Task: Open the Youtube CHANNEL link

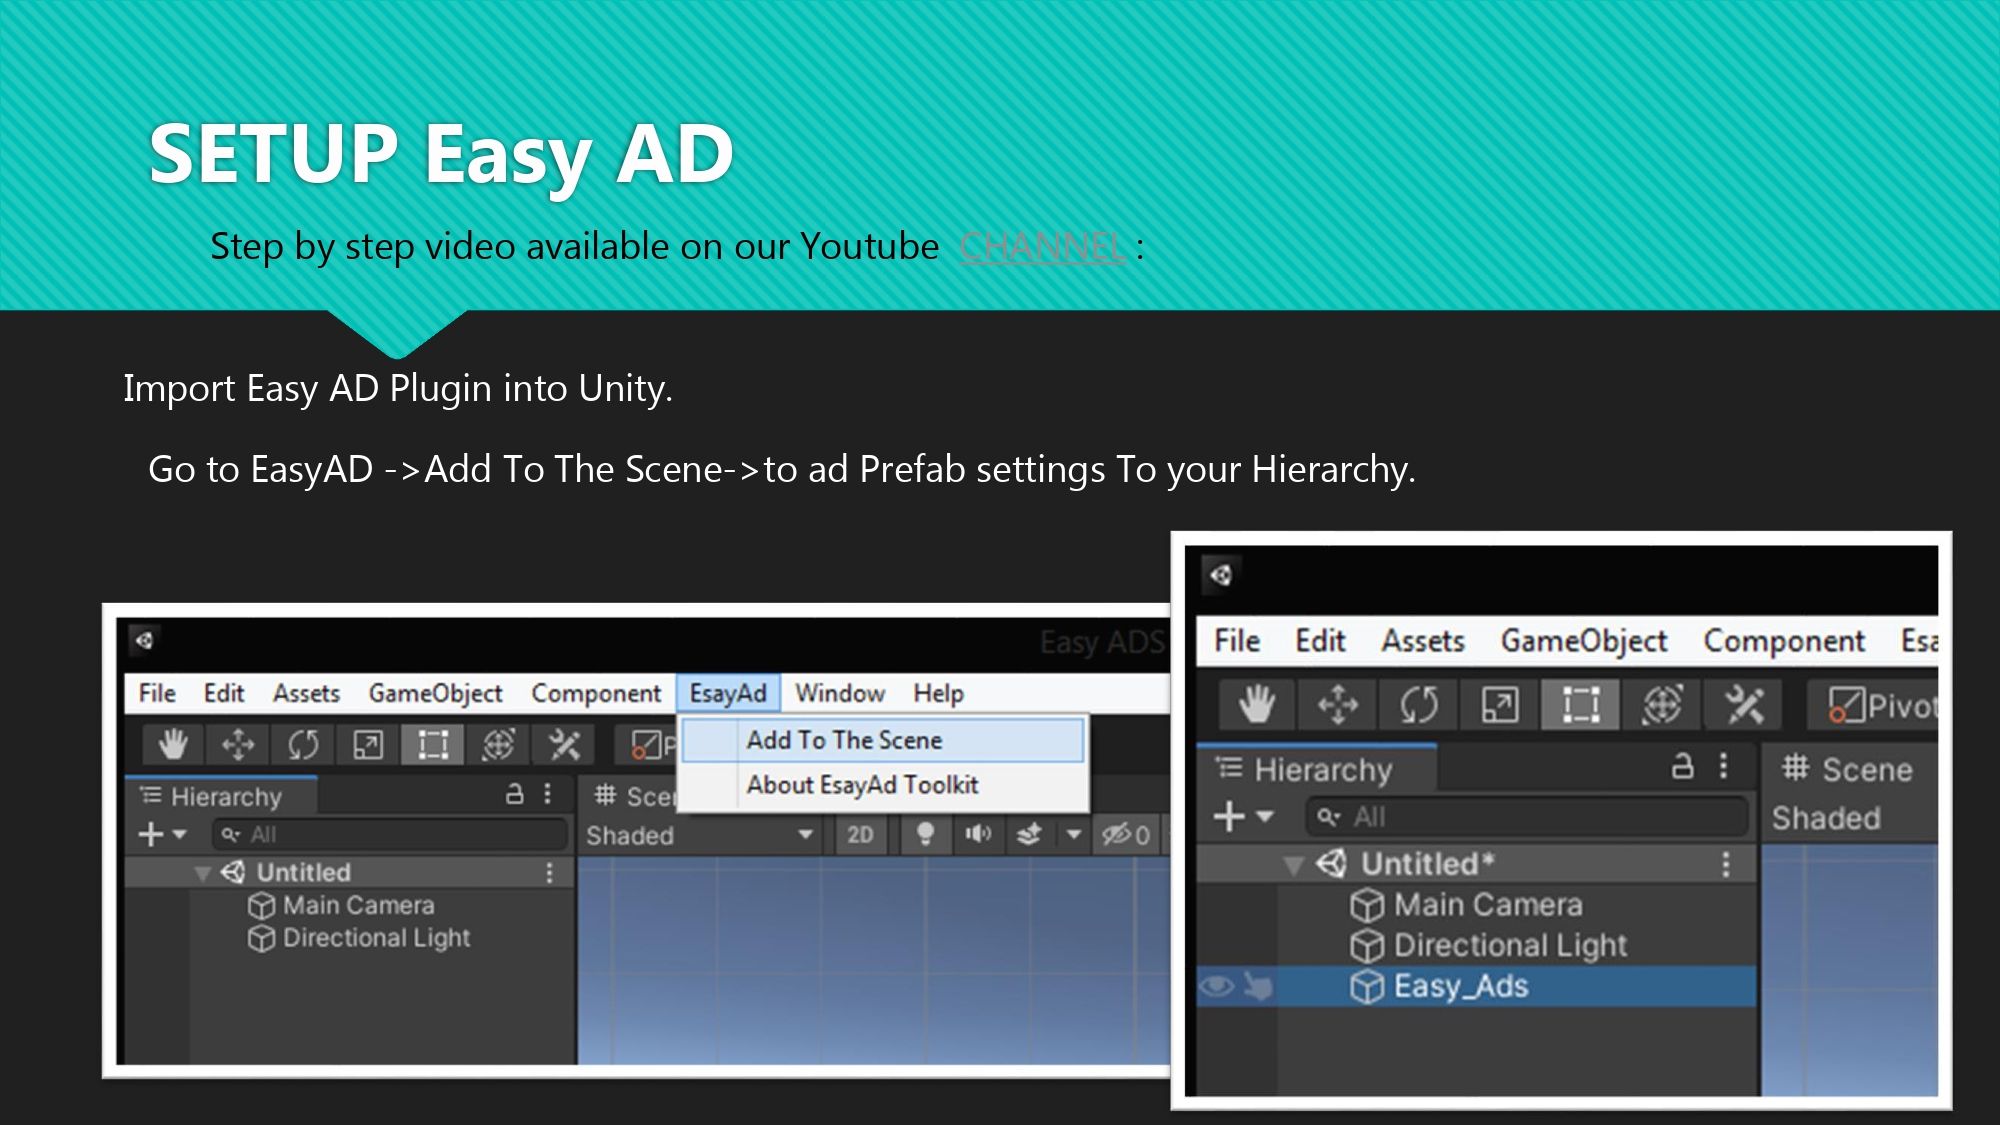Action: point(1042,247)
